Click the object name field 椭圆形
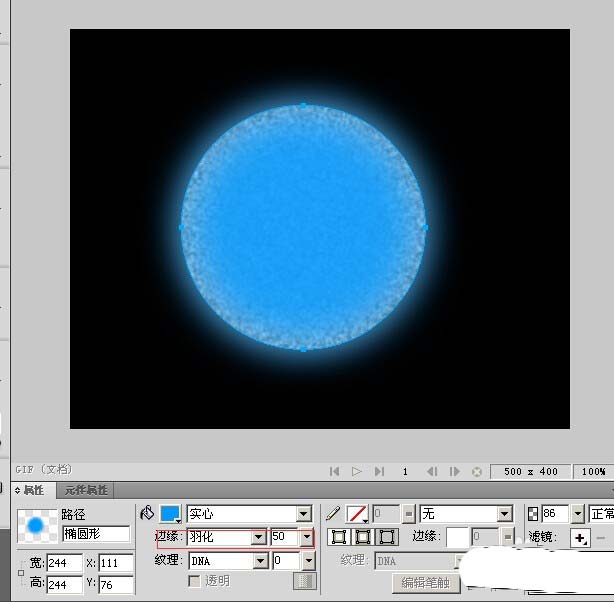The height and width of the screenshot is (602, 614). [96, 534]
